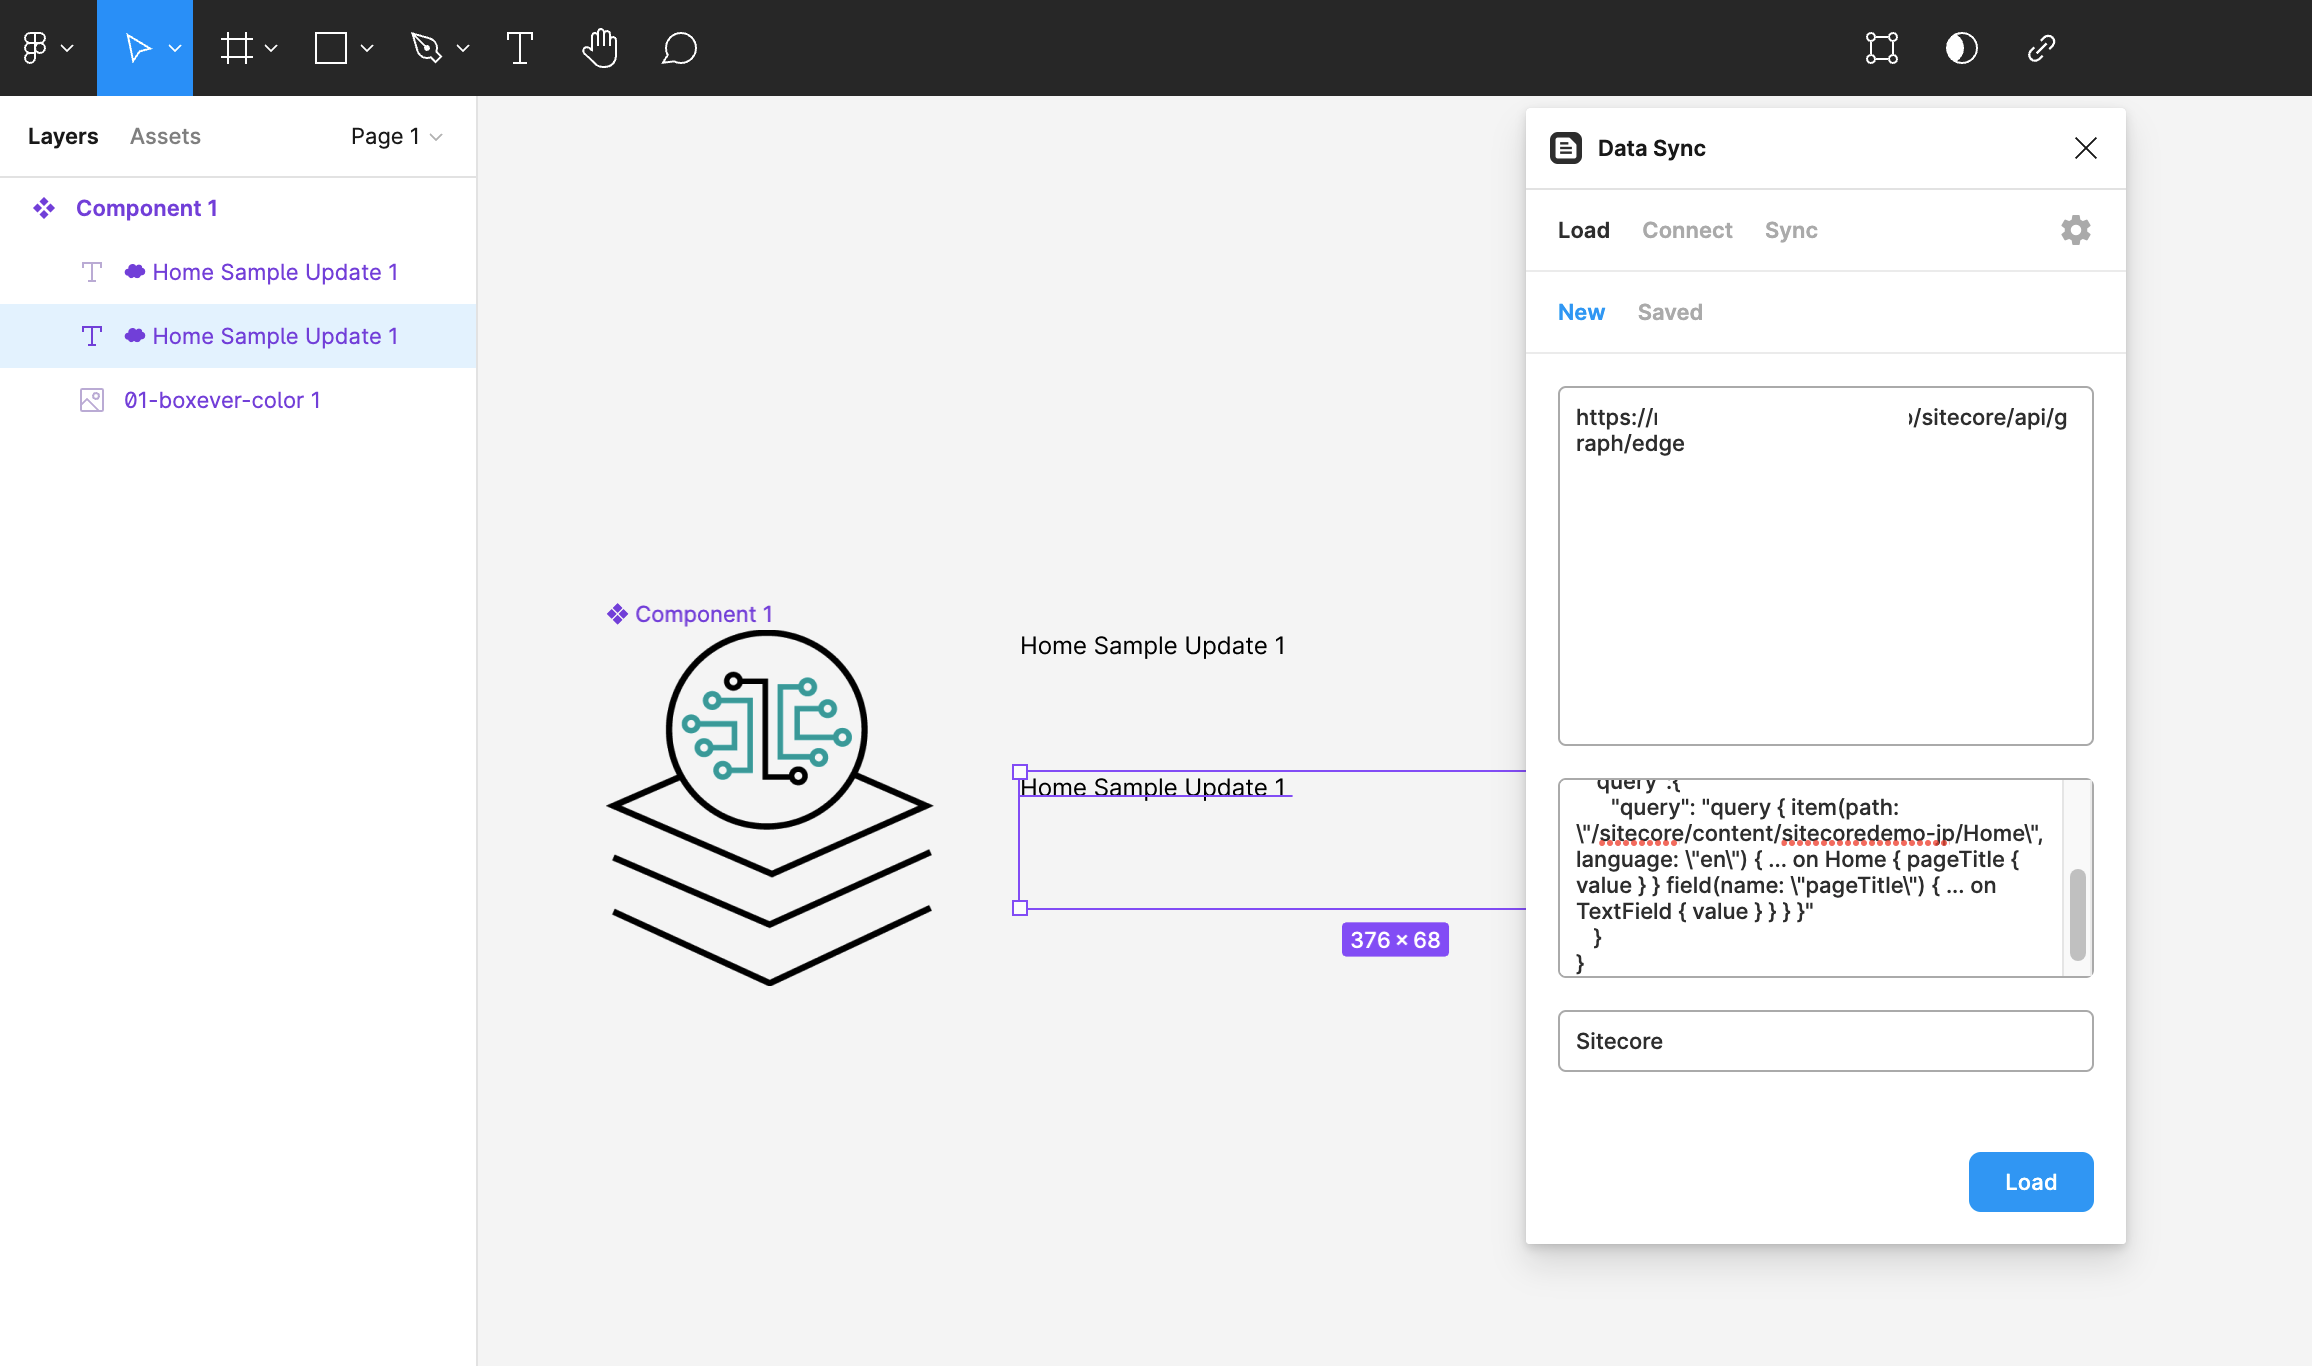
Task: Click the settings gear icon
Action: [2076, 229]
